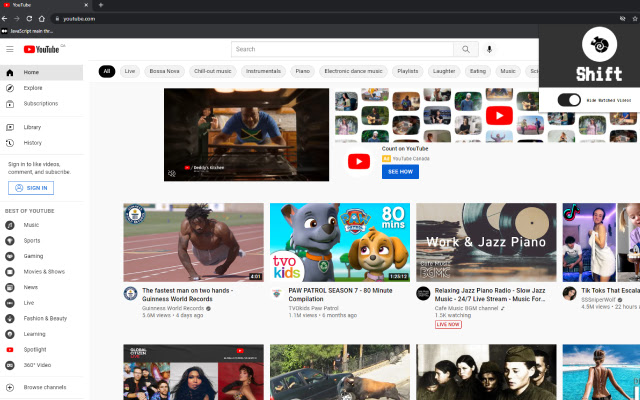Open Relaxing Jazz Piano Radio title
The width and height of the screenshot is (640, 400).
coord(490,295)
